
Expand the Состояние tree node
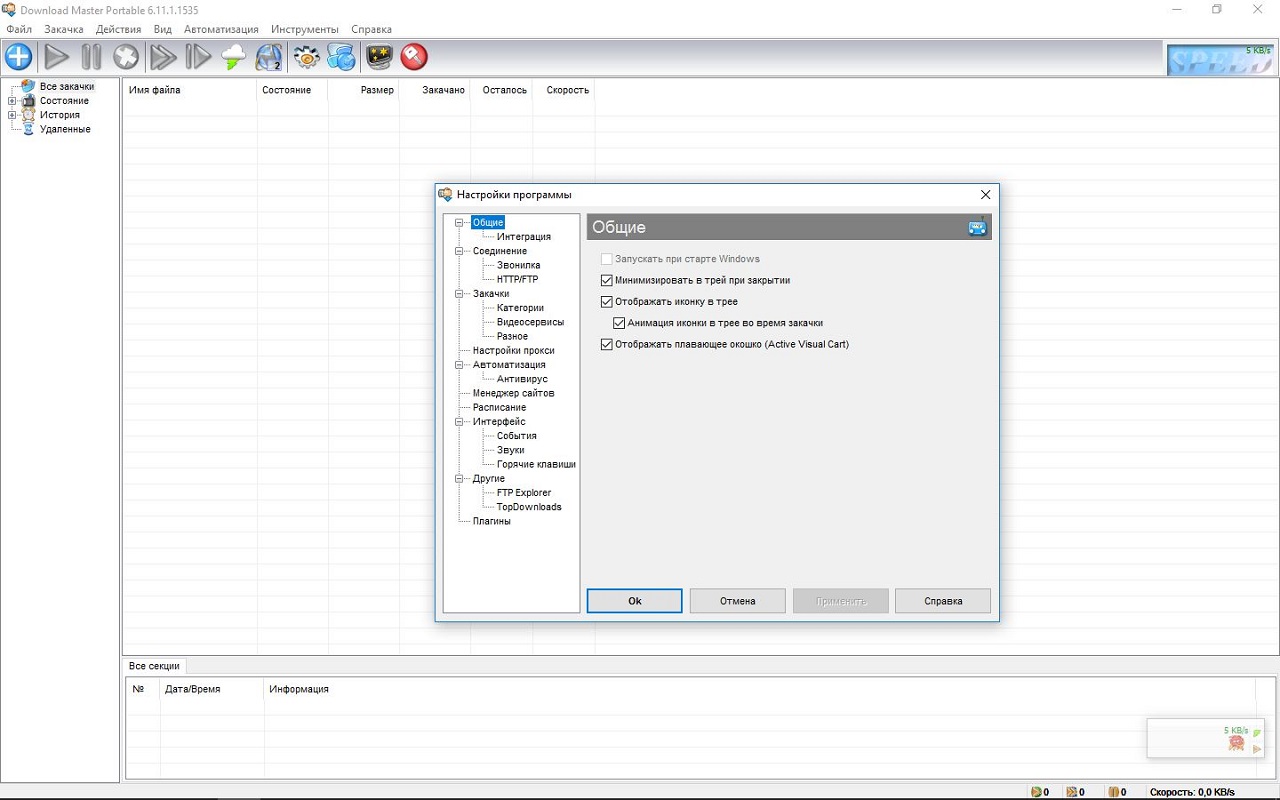pos(12,101)
